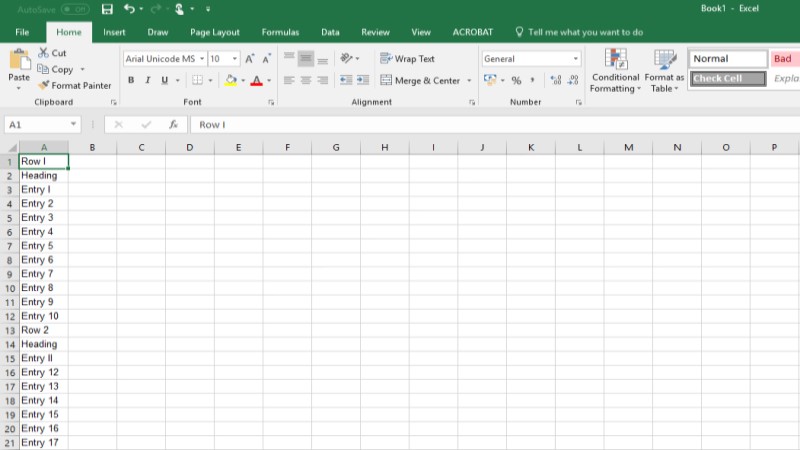Image resolution: width=800 pixels, height=450 pixels.
Task: Toggle Italic formatting
Action: pyautogui.click(x=148, y=80)
